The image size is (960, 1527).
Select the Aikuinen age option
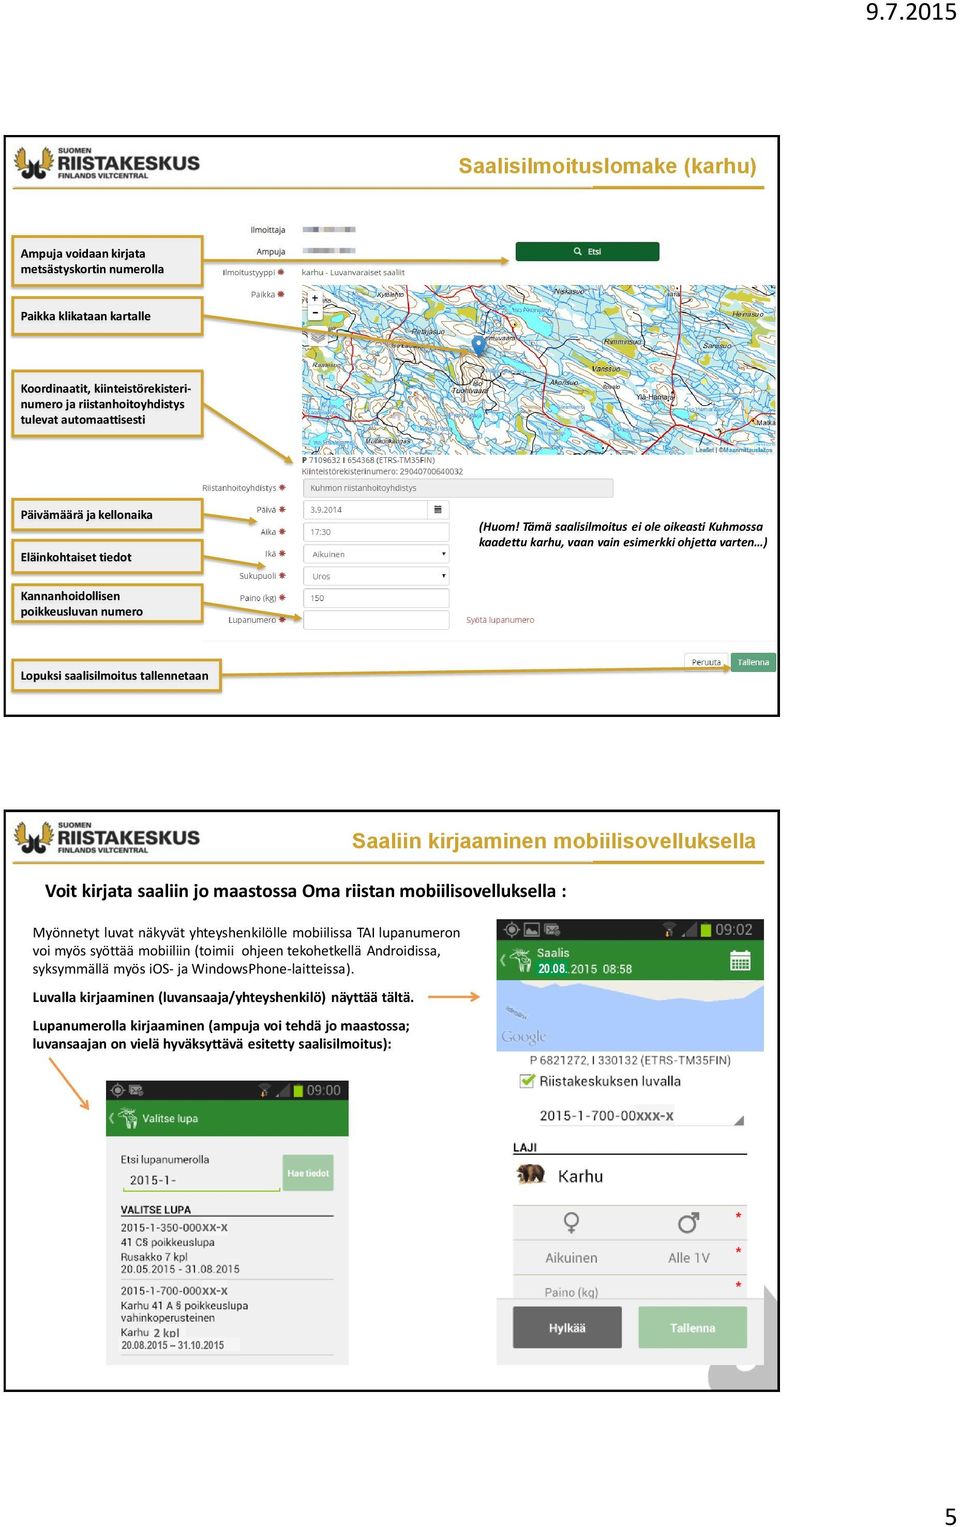[x=571, y=1258]
